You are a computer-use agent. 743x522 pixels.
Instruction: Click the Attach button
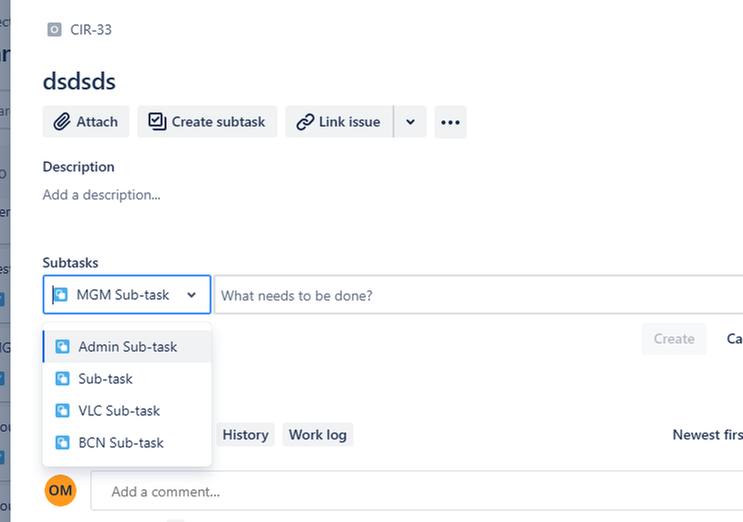(86, 122)
